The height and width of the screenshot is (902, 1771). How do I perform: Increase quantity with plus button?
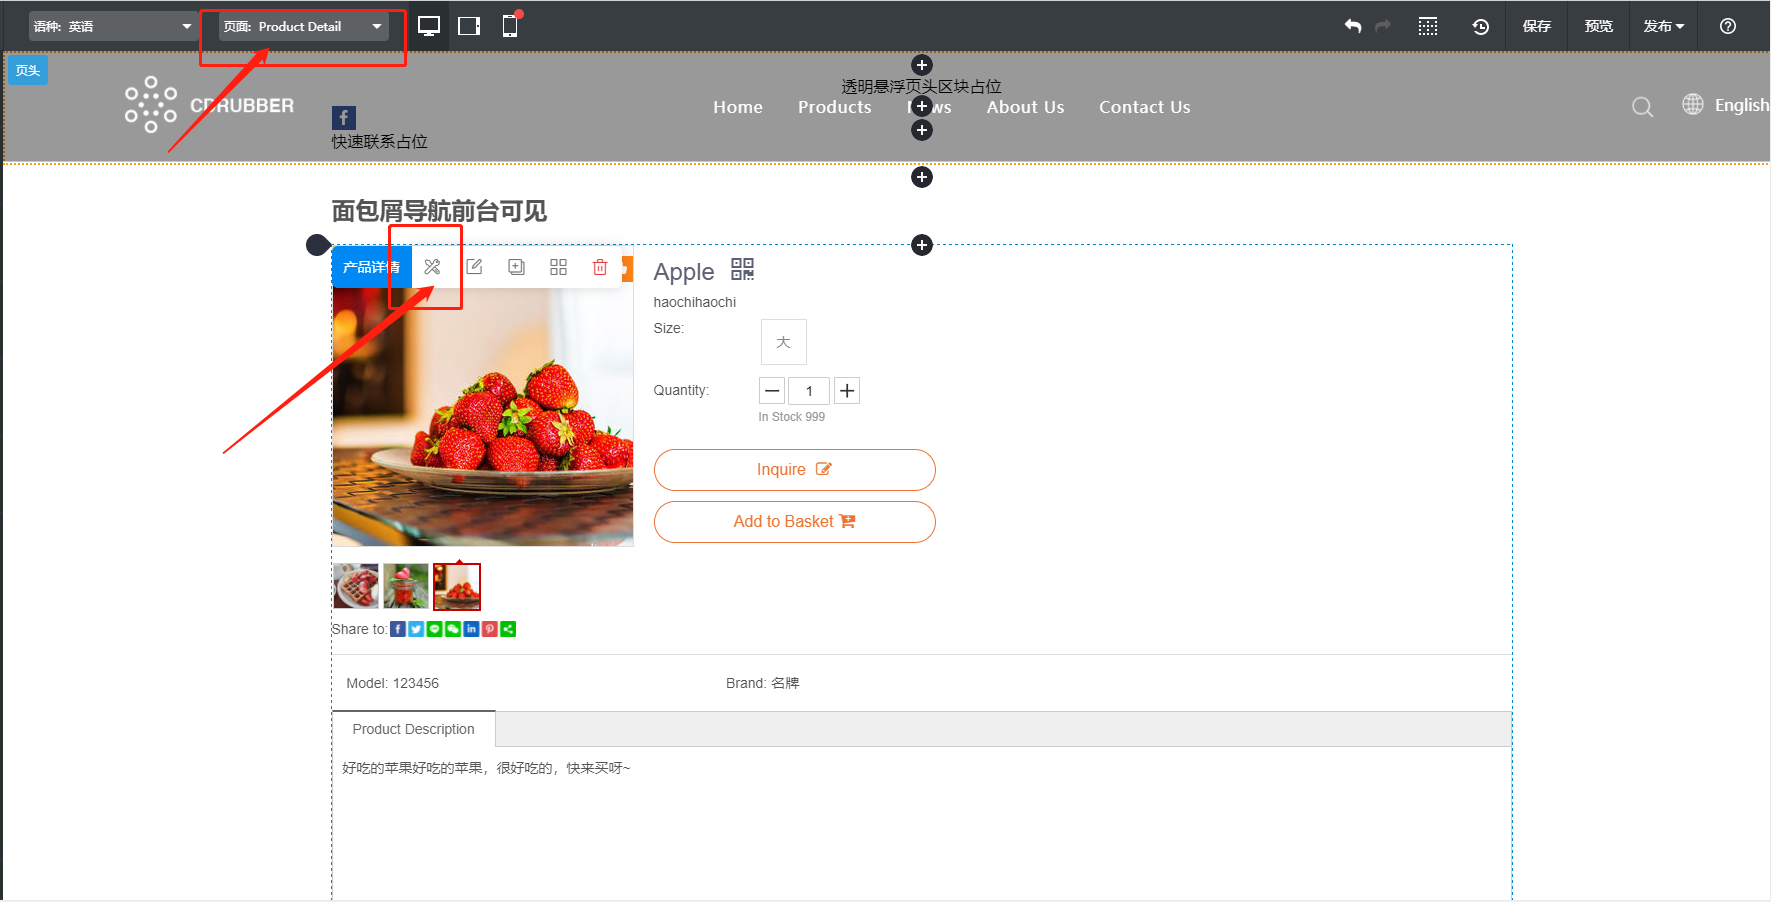tap(847, 391)
